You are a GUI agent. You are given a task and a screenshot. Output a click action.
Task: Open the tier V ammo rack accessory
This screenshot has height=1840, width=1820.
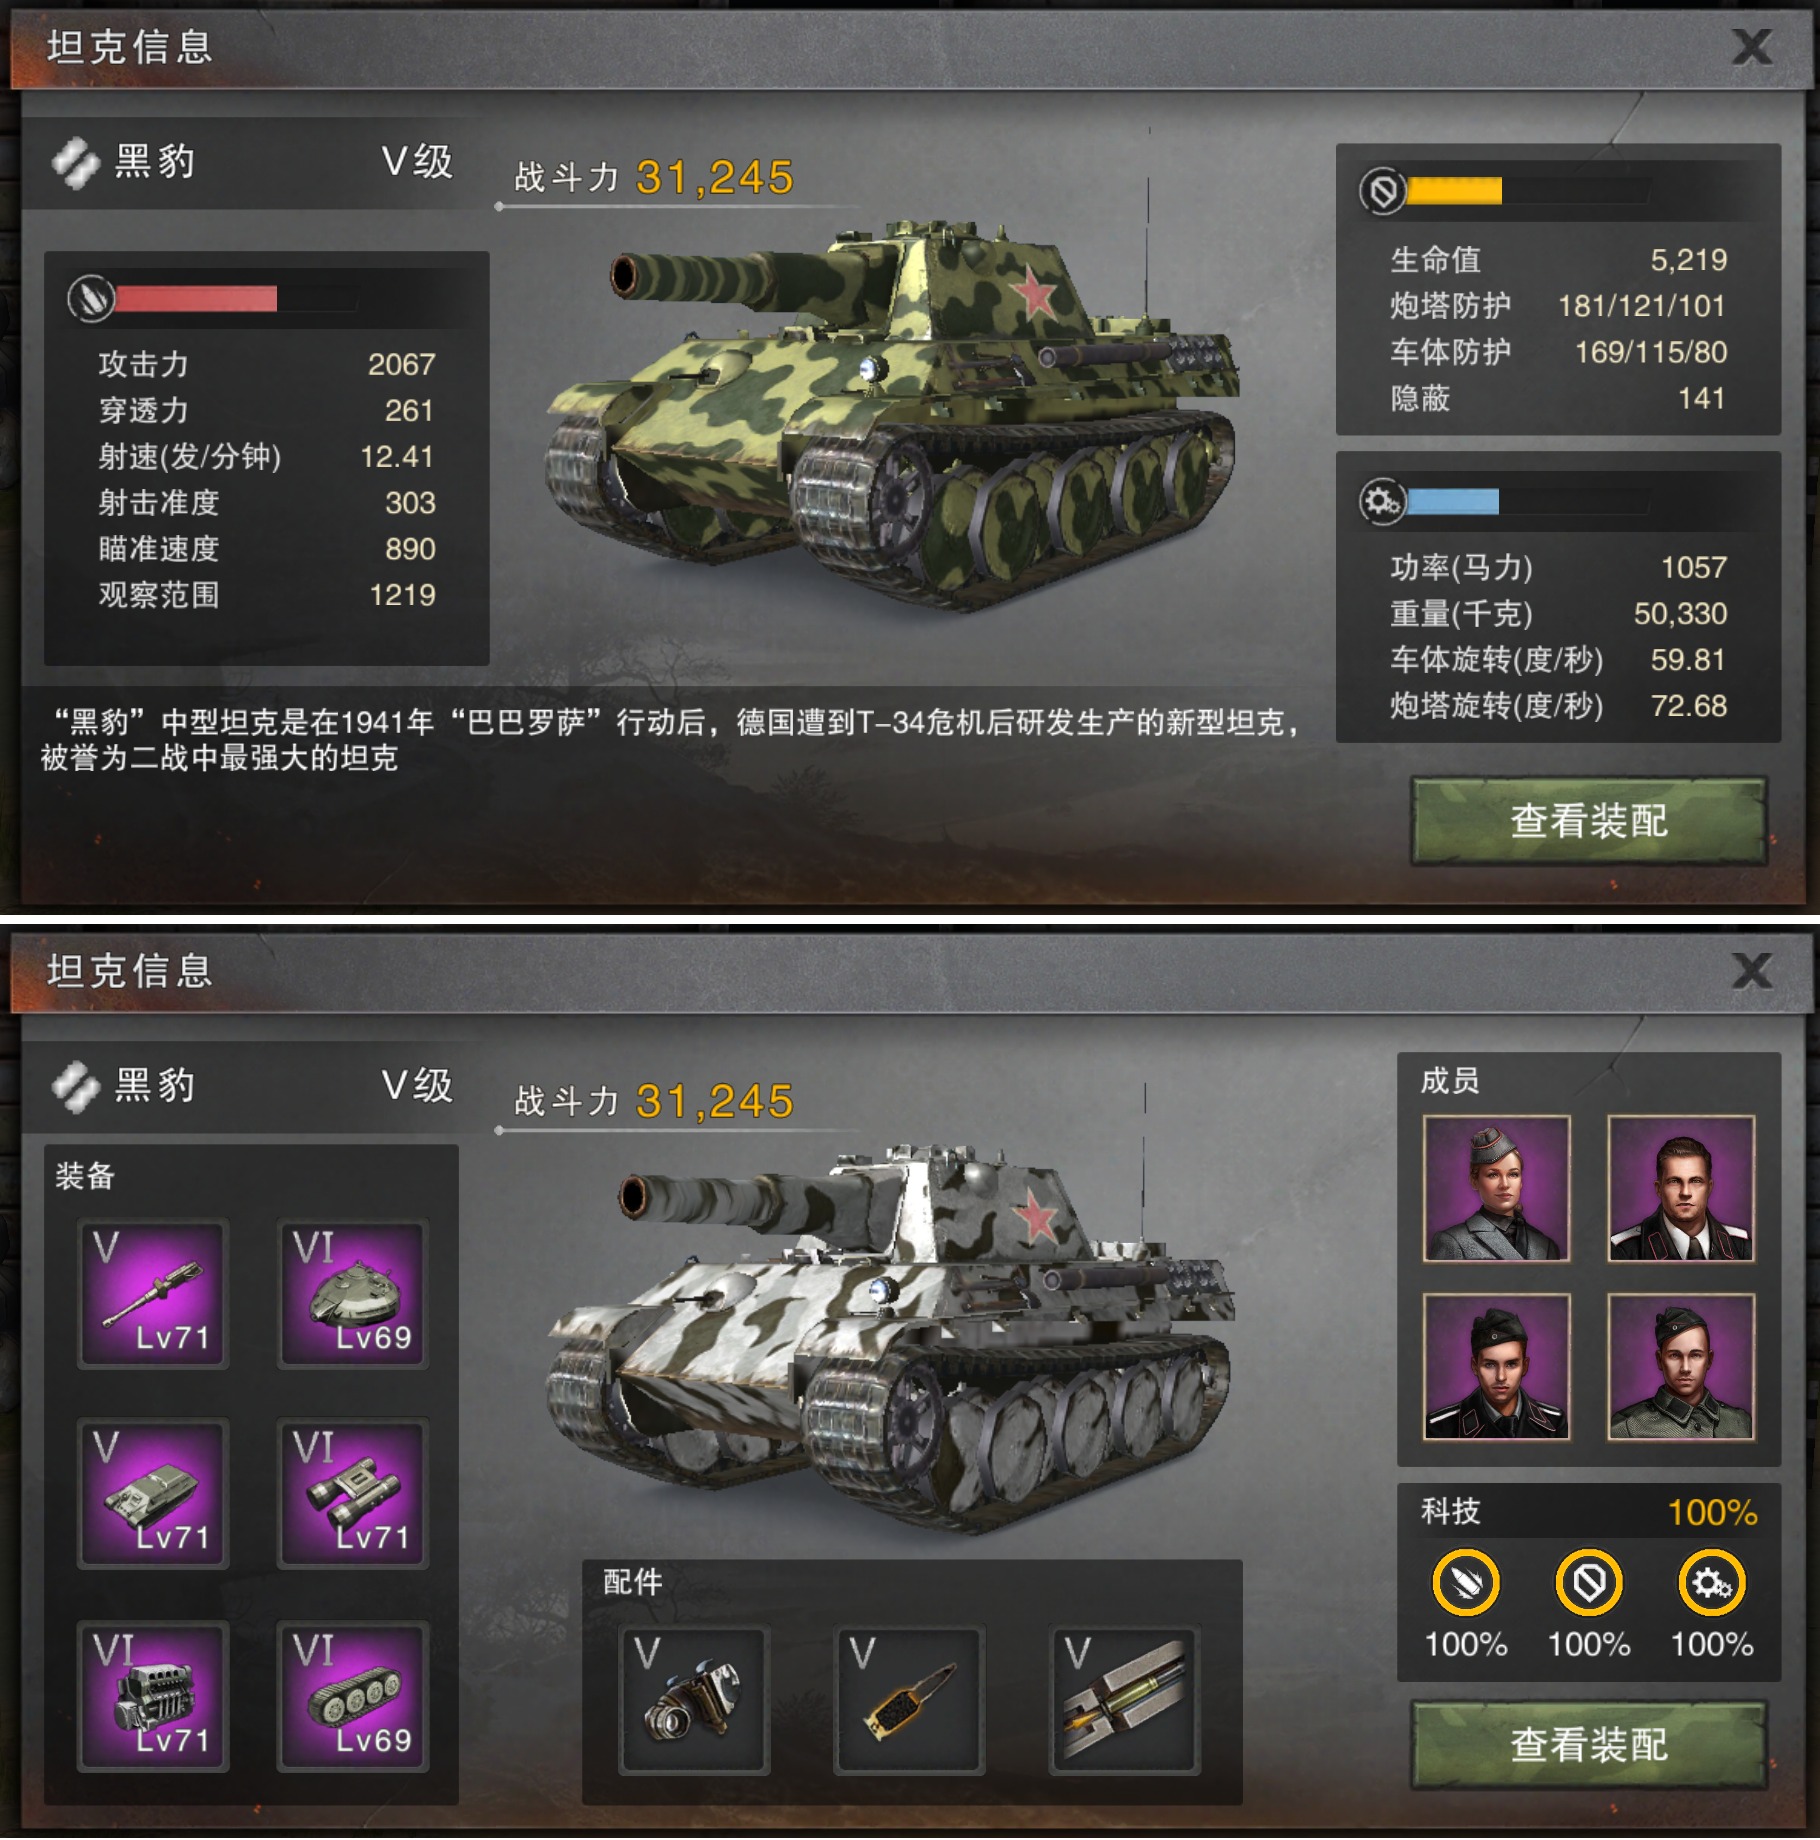tap(909, 1700)
